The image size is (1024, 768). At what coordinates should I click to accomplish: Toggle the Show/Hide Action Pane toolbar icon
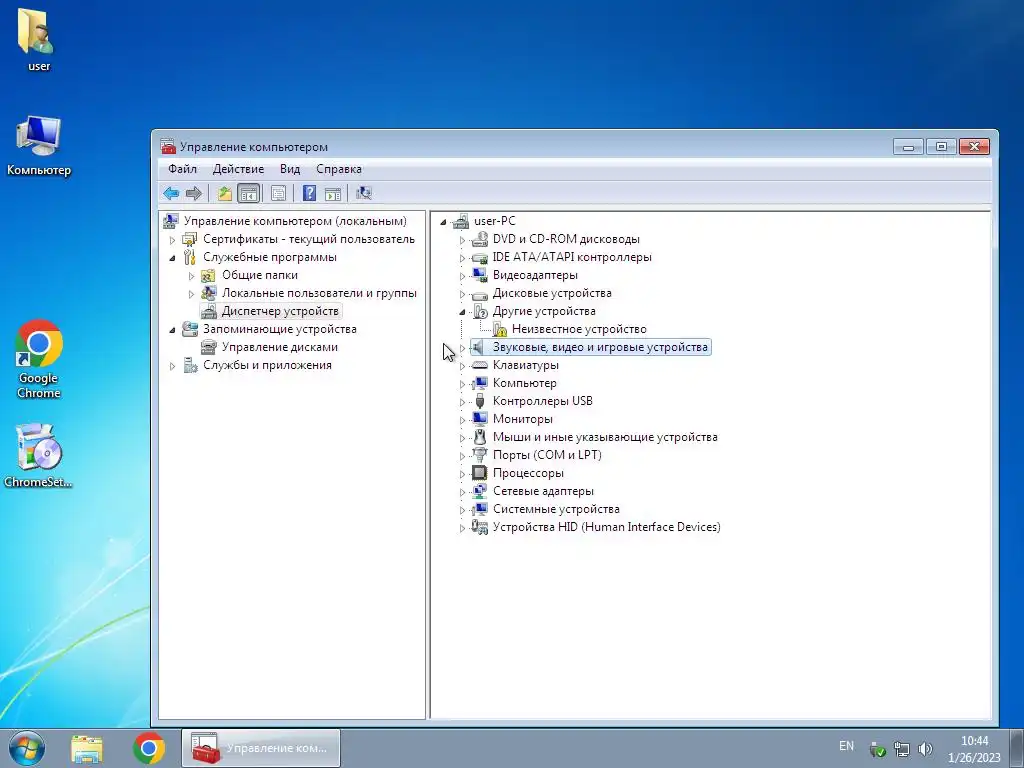tap(333, 193)
